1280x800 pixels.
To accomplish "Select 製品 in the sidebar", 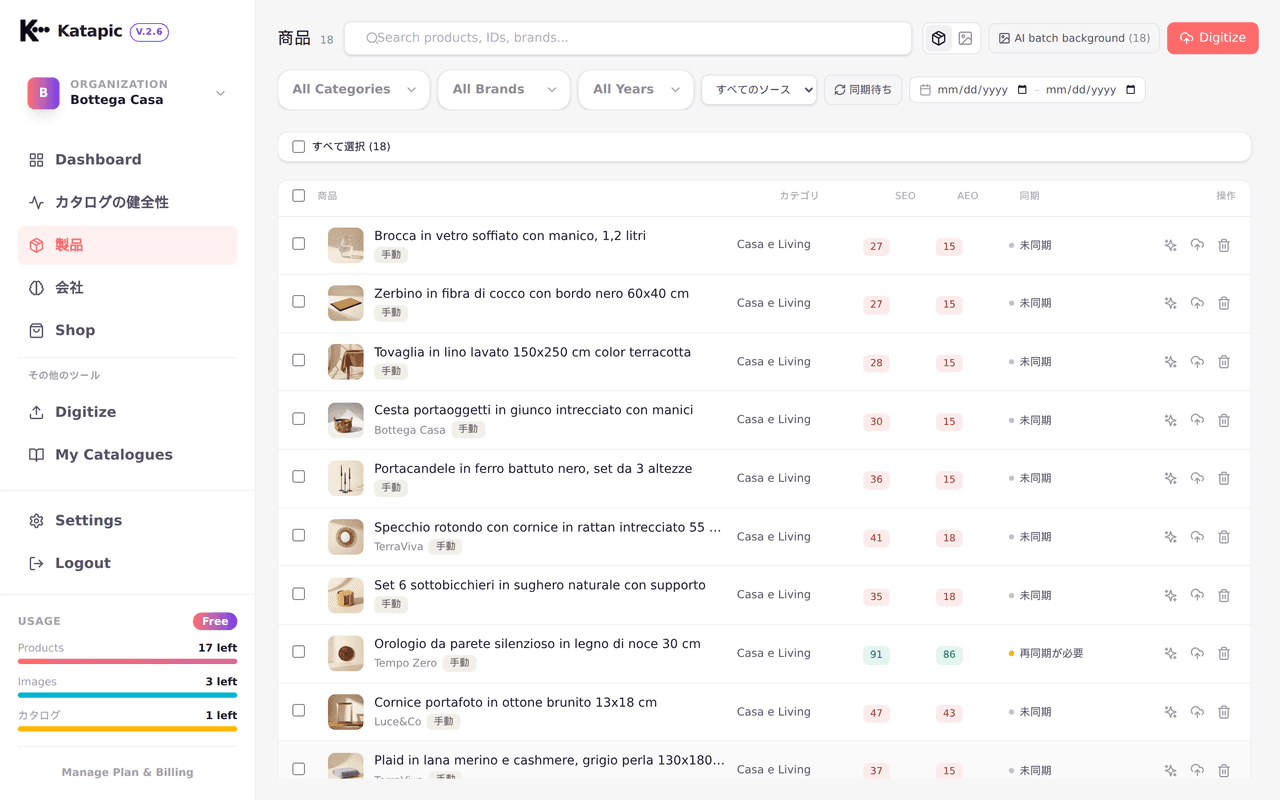I will click(127, 245).
